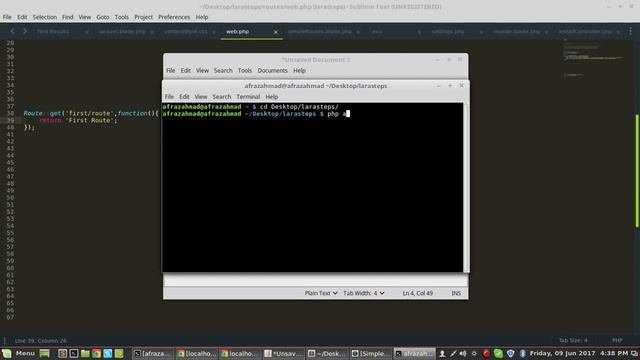Open the Help menu in terminal window
This screenshot has width=640, height=360.
[x=271, y=97]
